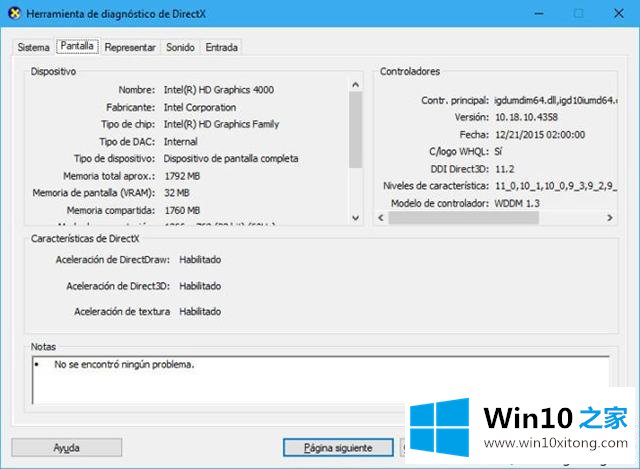
Task: Click the Controladores horizontal scrollbar thumb
Action: 463,218
